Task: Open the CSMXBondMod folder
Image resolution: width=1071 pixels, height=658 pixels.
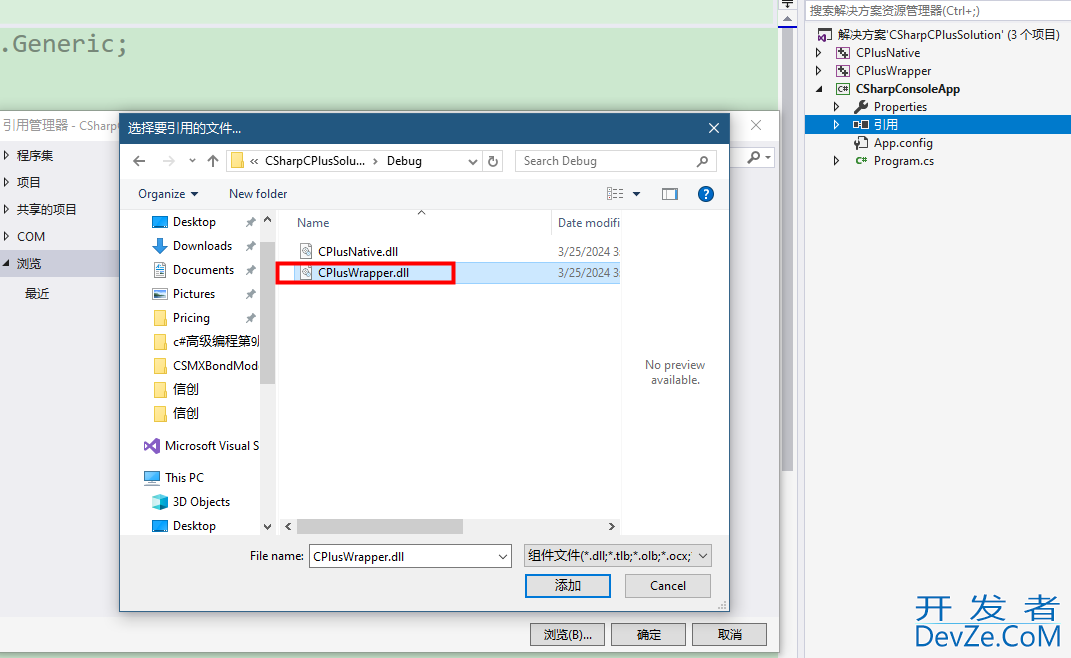Action: click(214, 366)
